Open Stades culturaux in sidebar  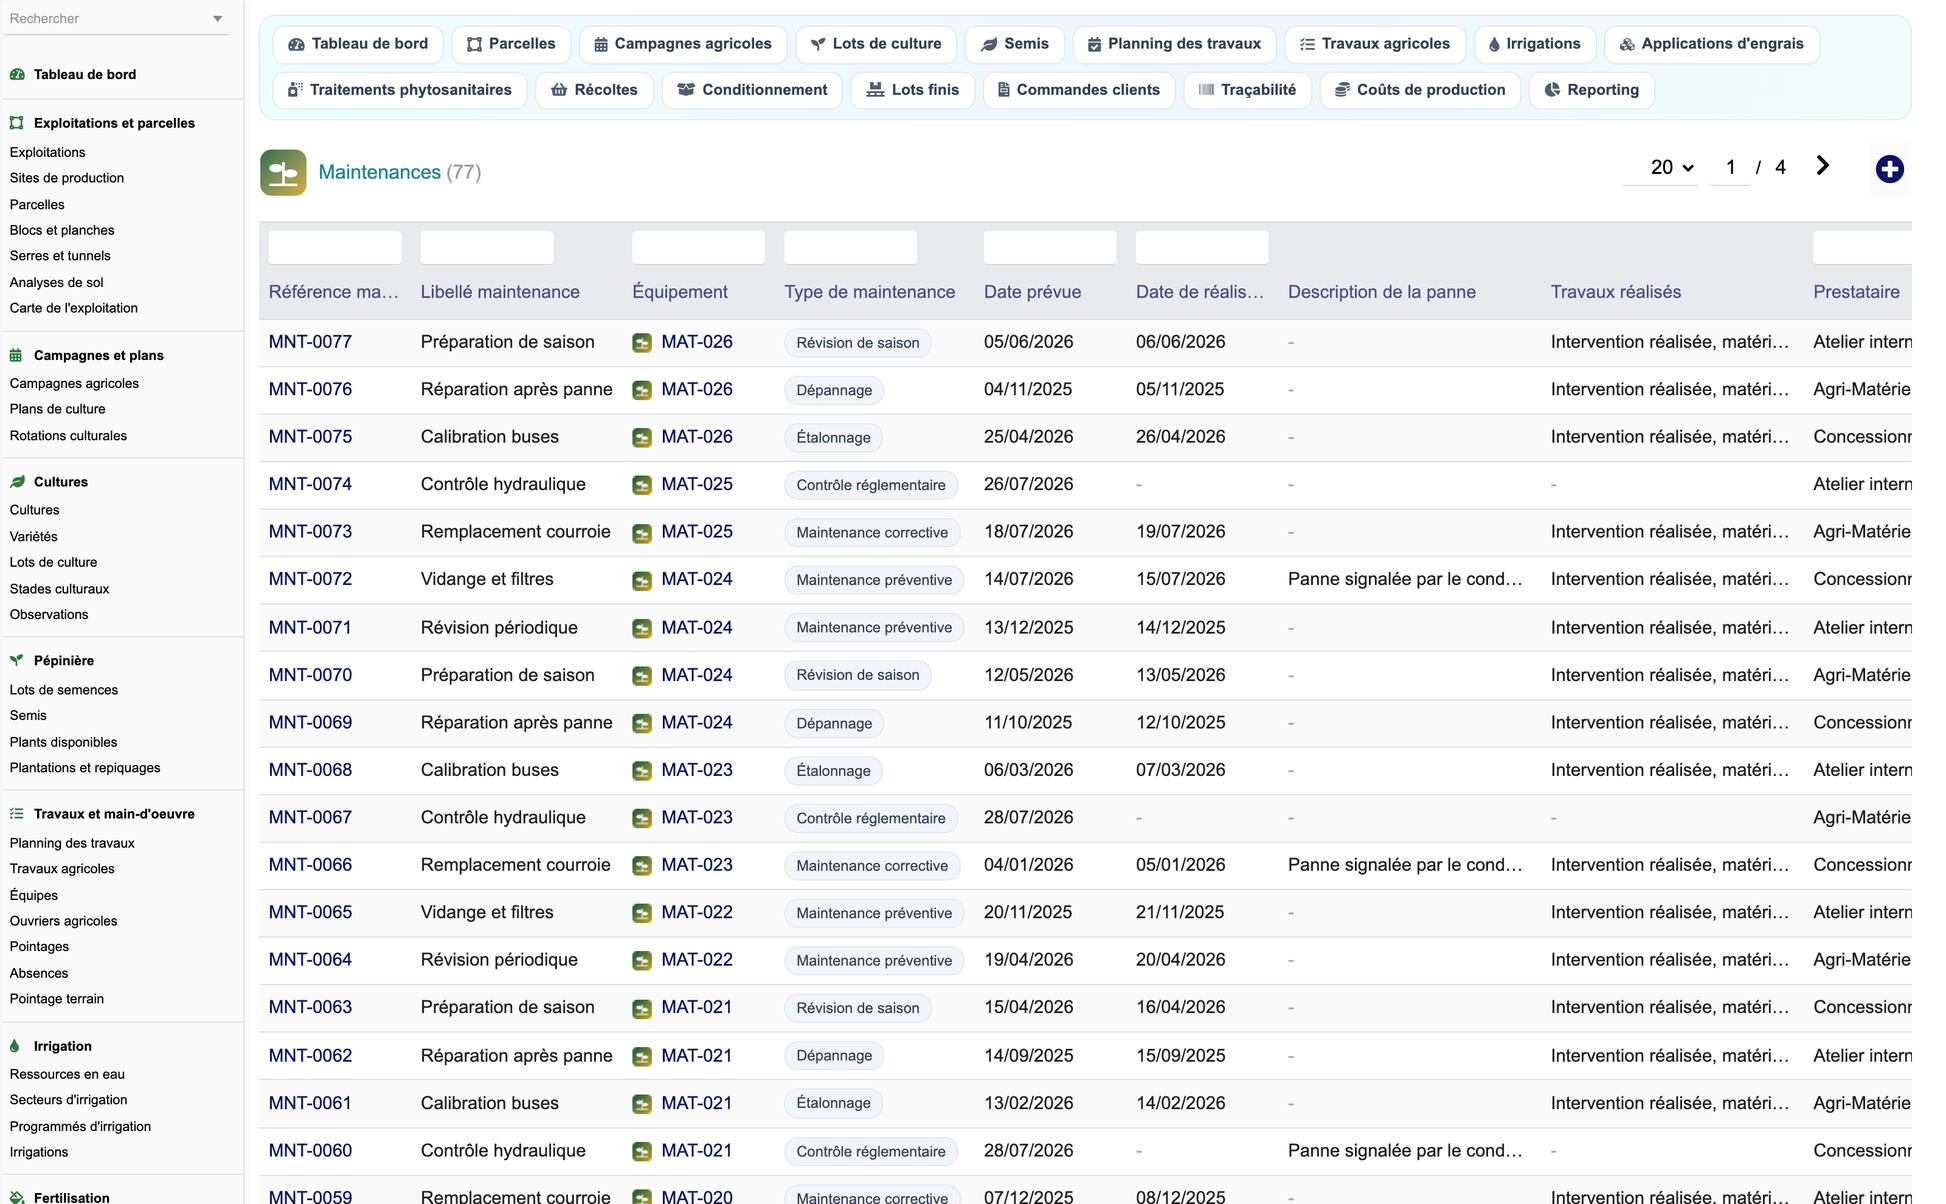pyautogui.click(x=60, y=589)
